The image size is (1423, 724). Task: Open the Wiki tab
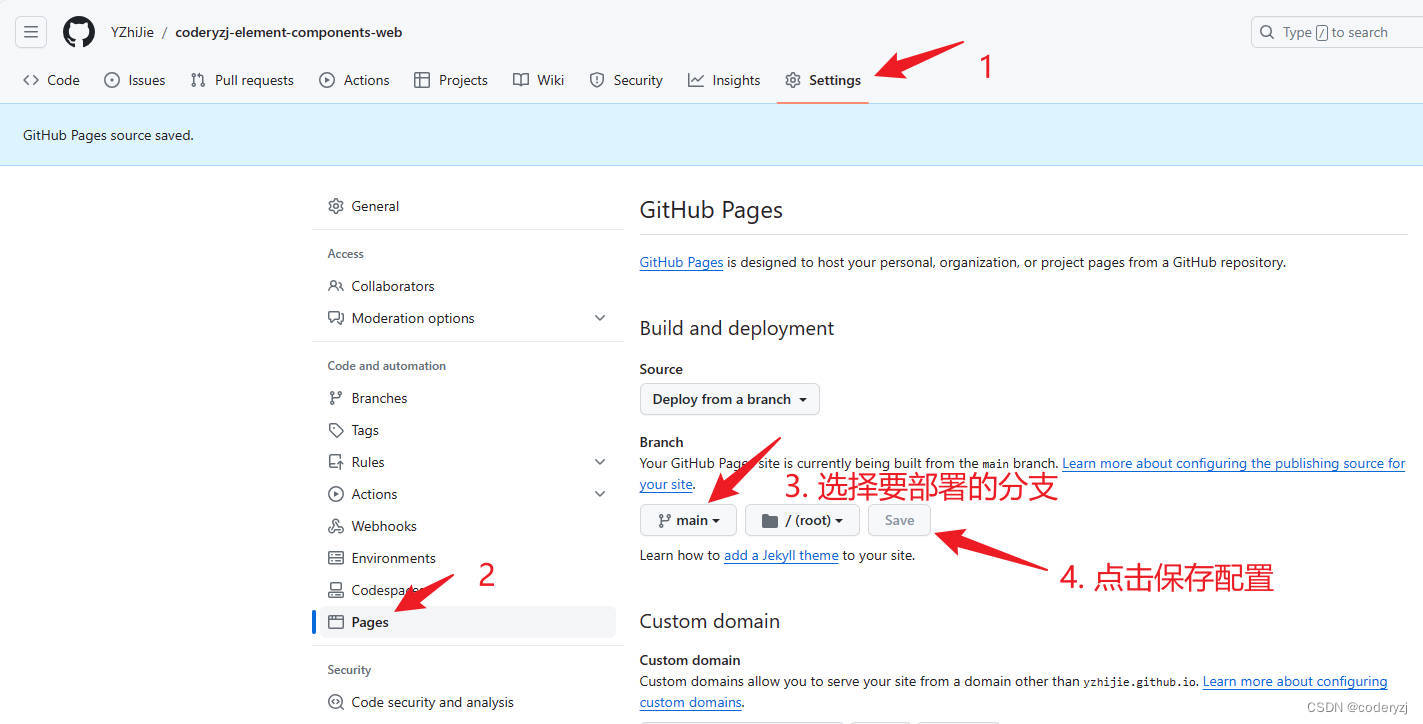coord(539,80)
